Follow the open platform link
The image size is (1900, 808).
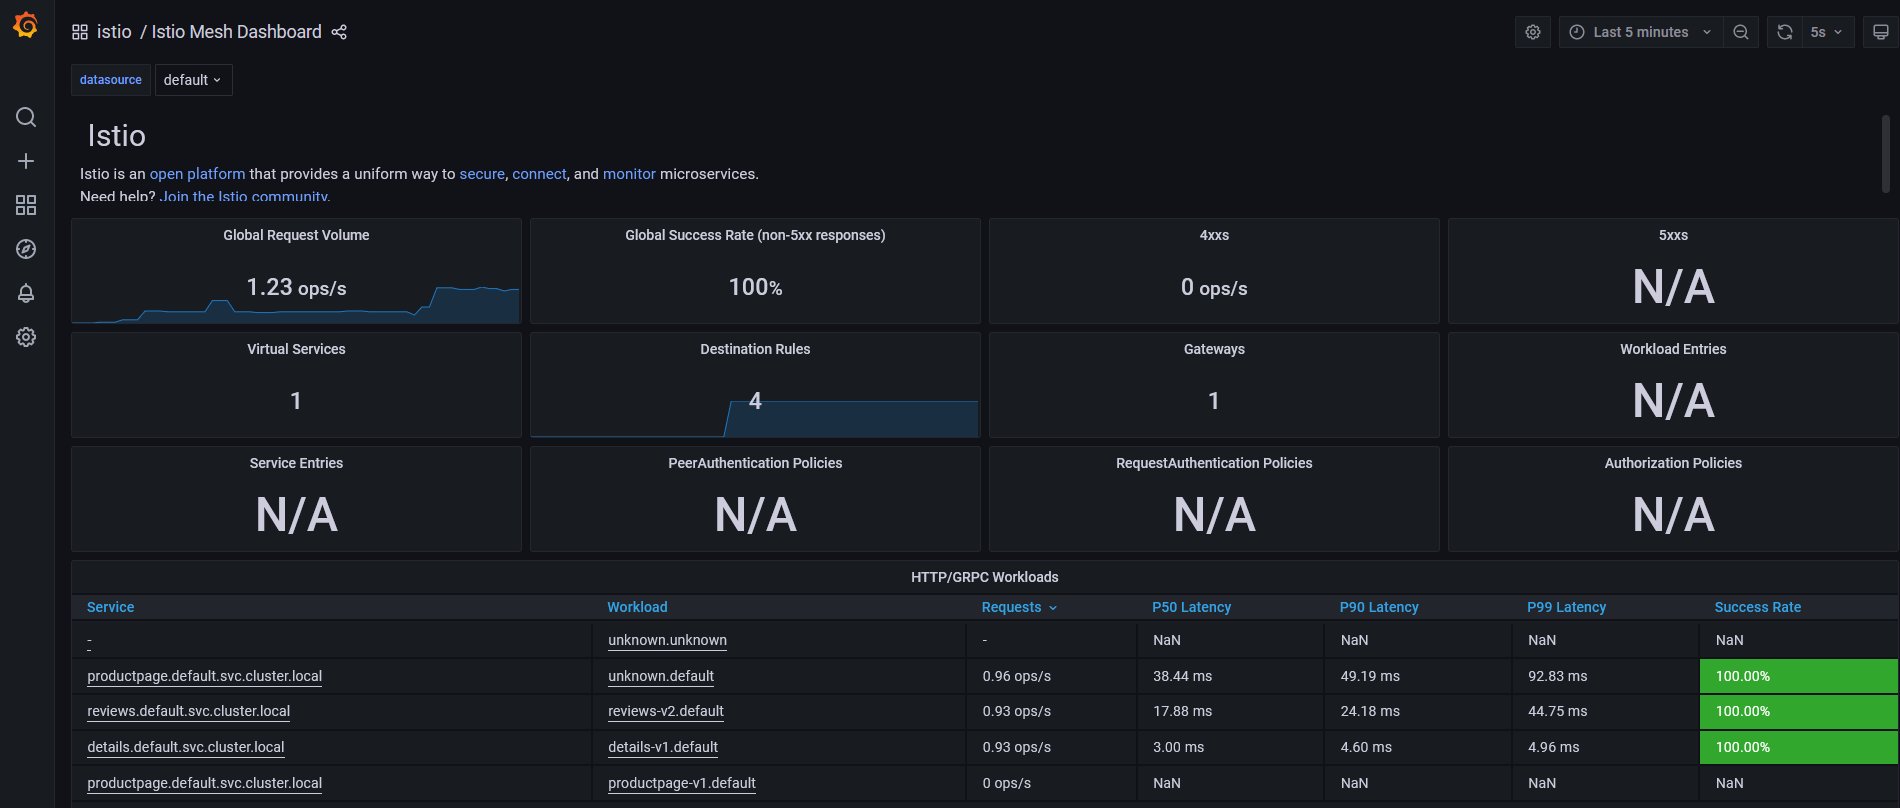(197, 174)
